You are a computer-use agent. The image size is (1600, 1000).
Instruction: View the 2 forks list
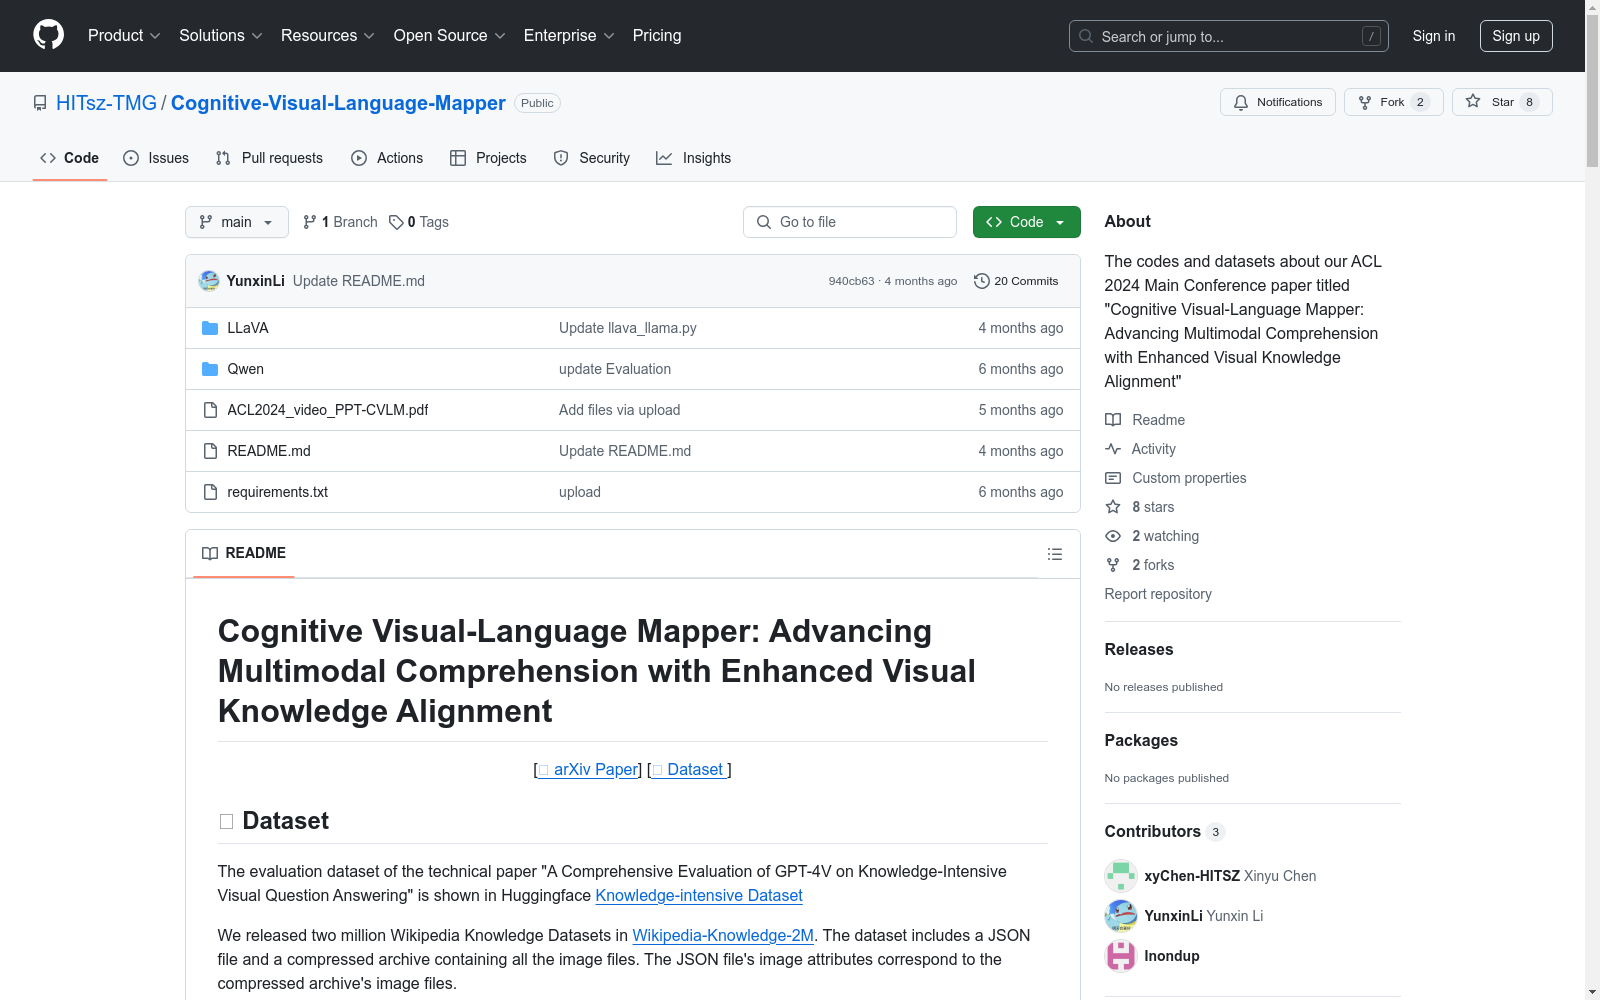point(1140,565)
